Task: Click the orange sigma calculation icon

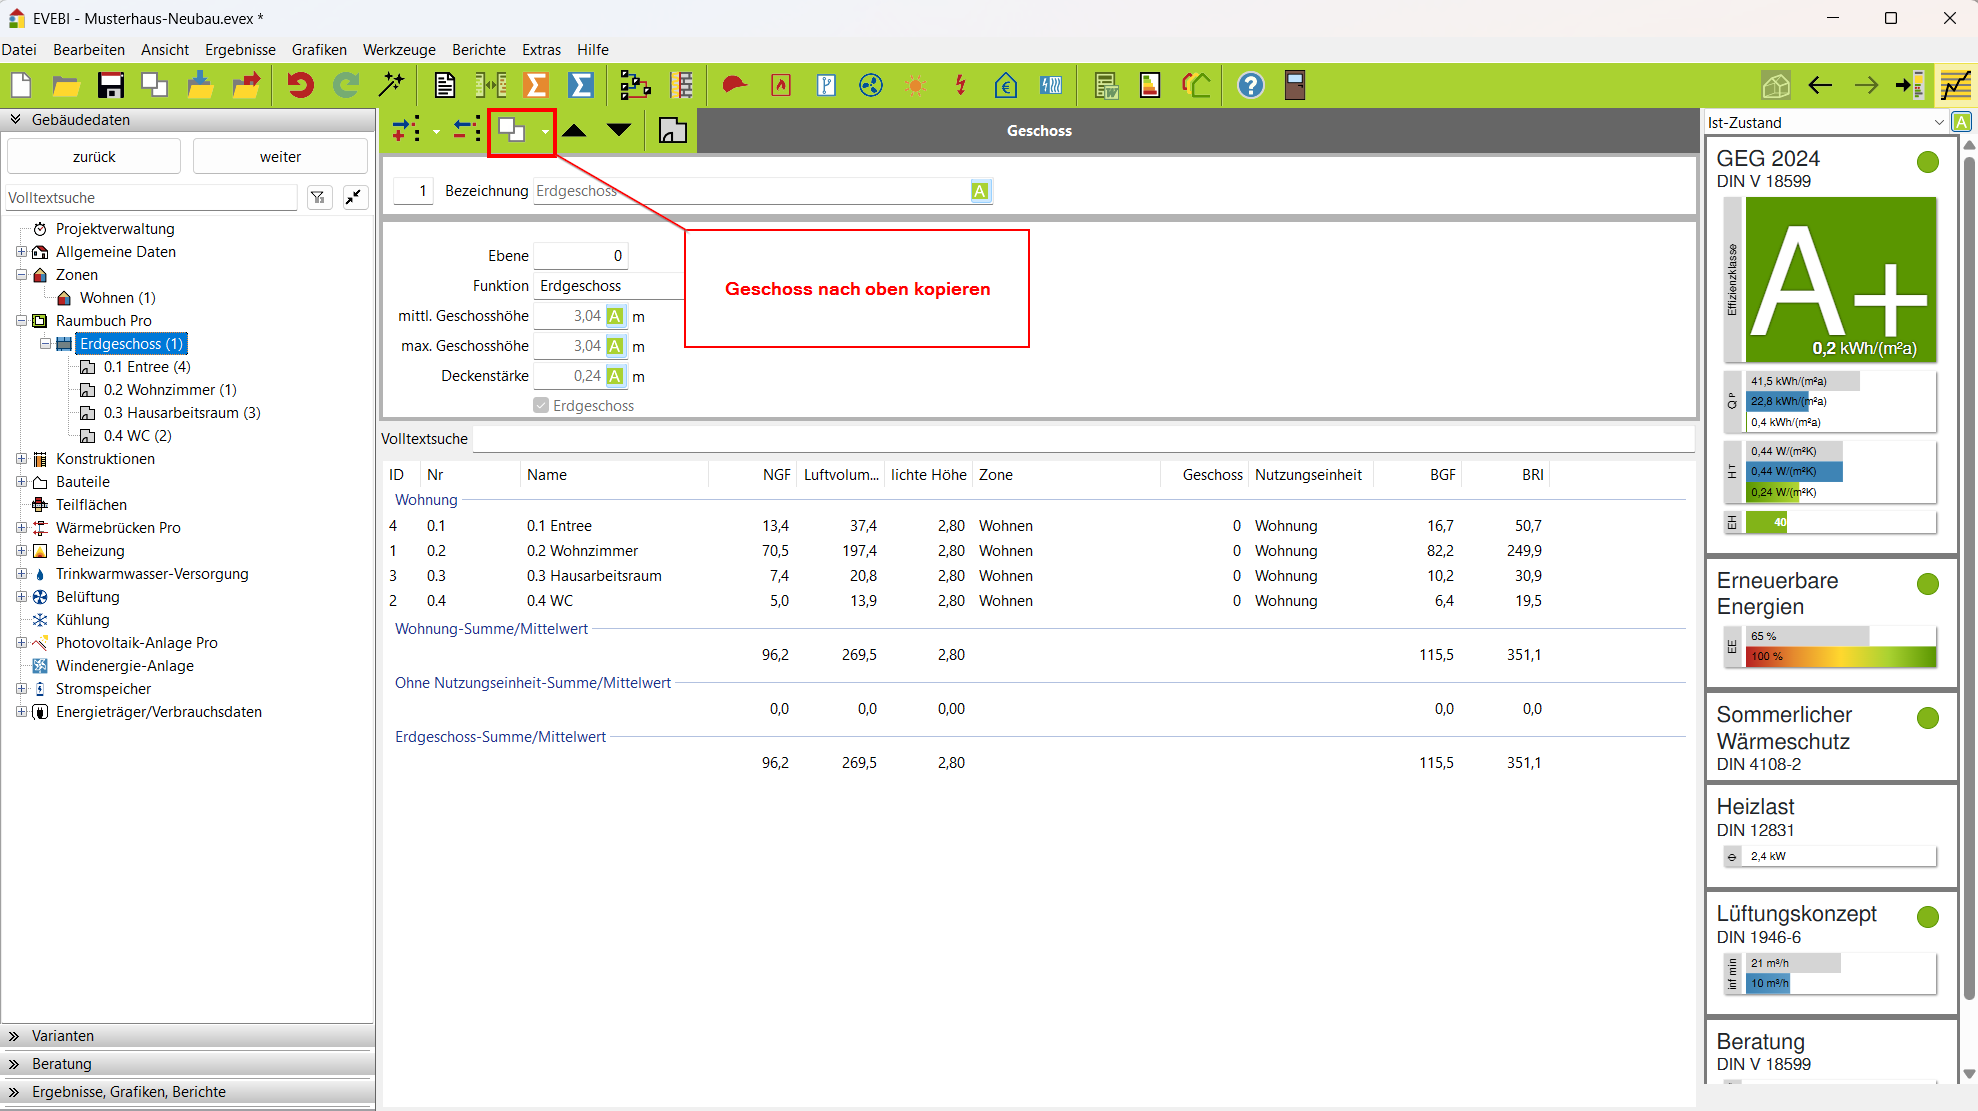Action: (x=536, y=86)
